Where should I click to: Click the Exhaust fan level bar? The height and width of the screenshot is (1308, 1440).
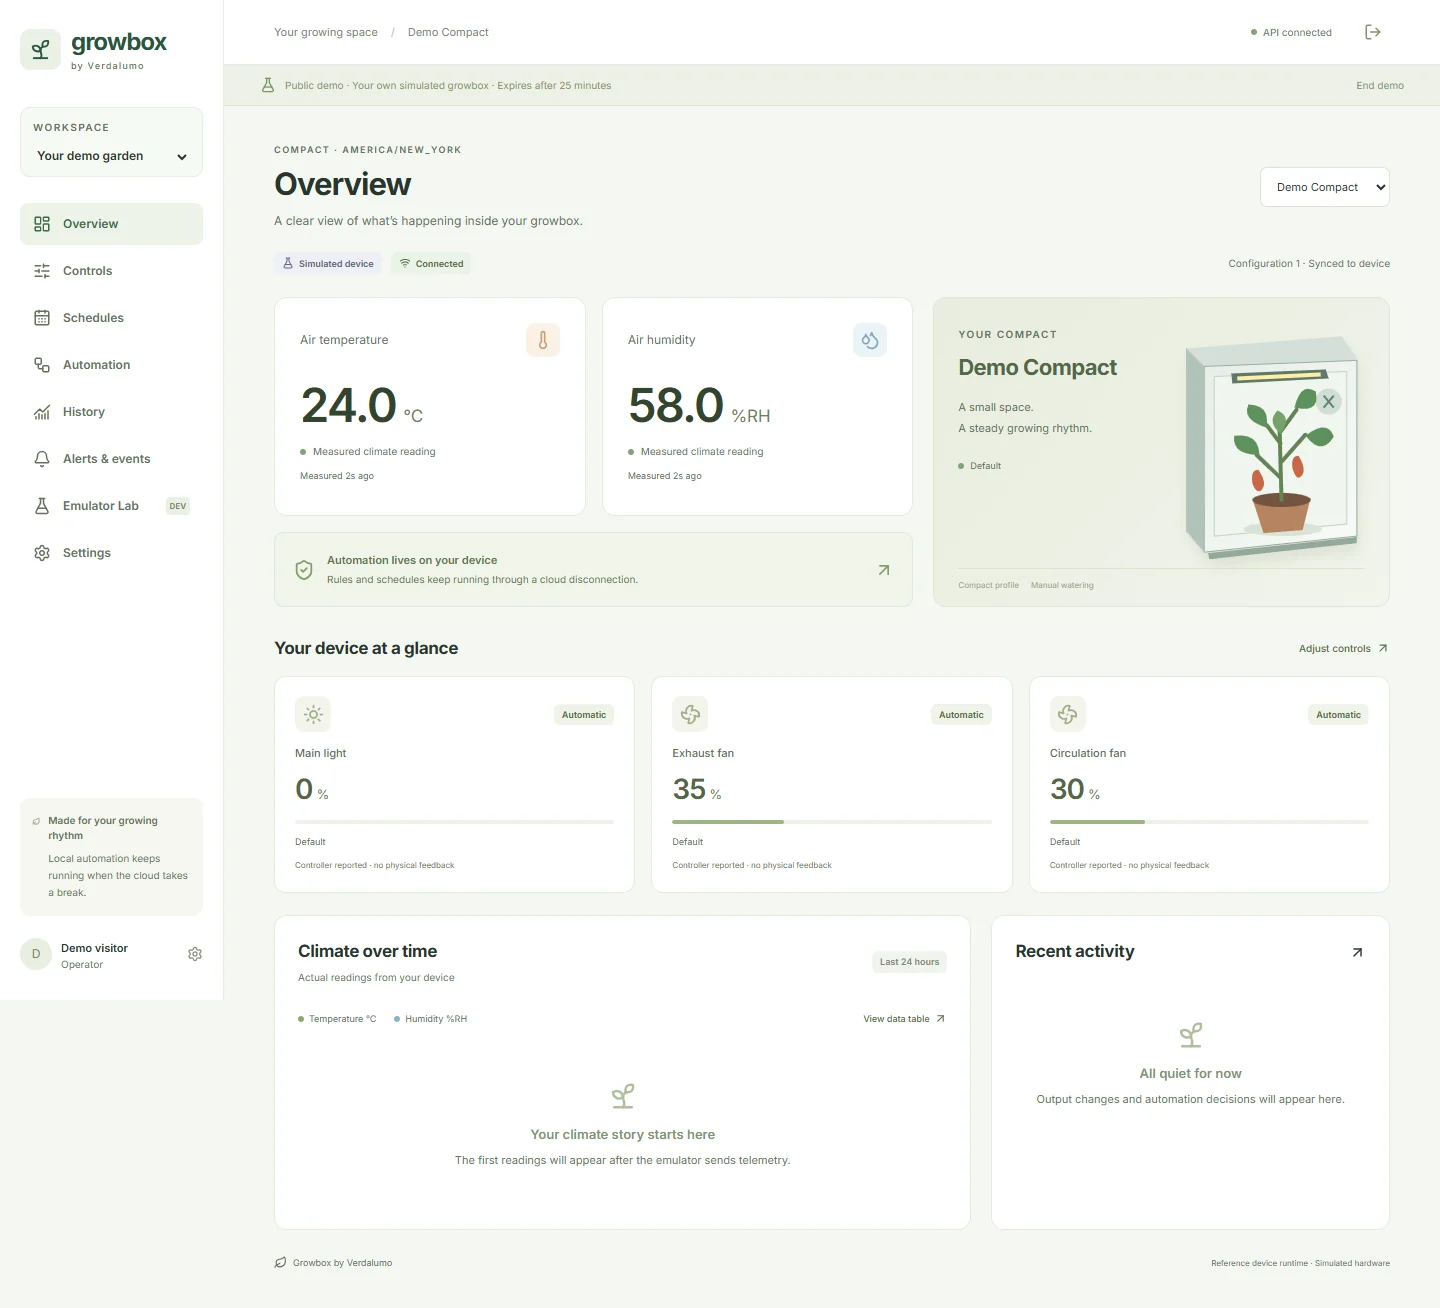click(832, 822)
